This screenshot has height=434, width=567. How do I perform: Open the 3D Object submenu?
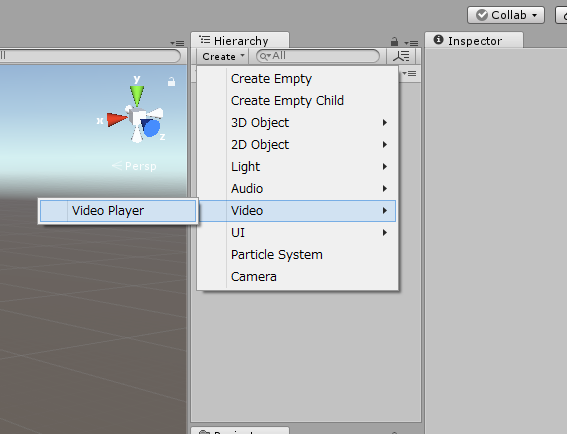(x=298, y=123)
